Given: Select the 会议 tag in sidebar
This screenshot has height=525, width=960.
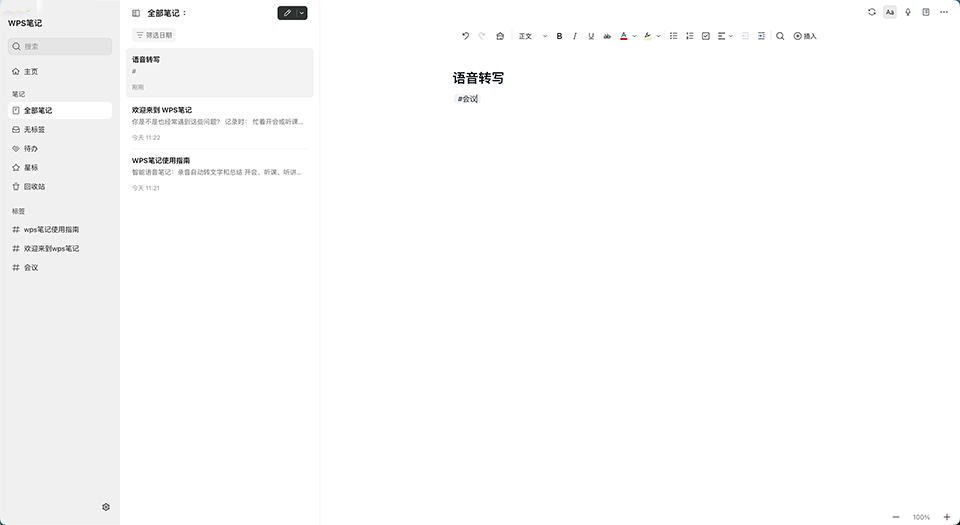Looking at the screenshot, I should point(32,267).
